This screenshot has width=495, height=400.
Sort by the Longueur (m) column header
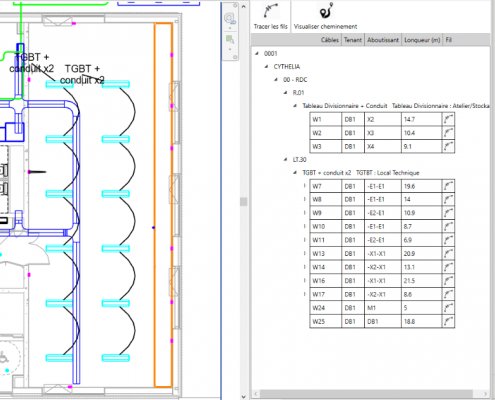(x=422, y=40)
